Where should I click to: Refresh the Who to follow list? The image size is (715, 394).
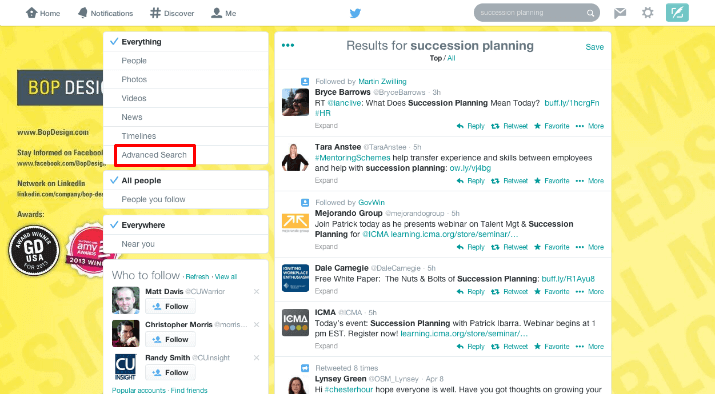tap(197, 277)
